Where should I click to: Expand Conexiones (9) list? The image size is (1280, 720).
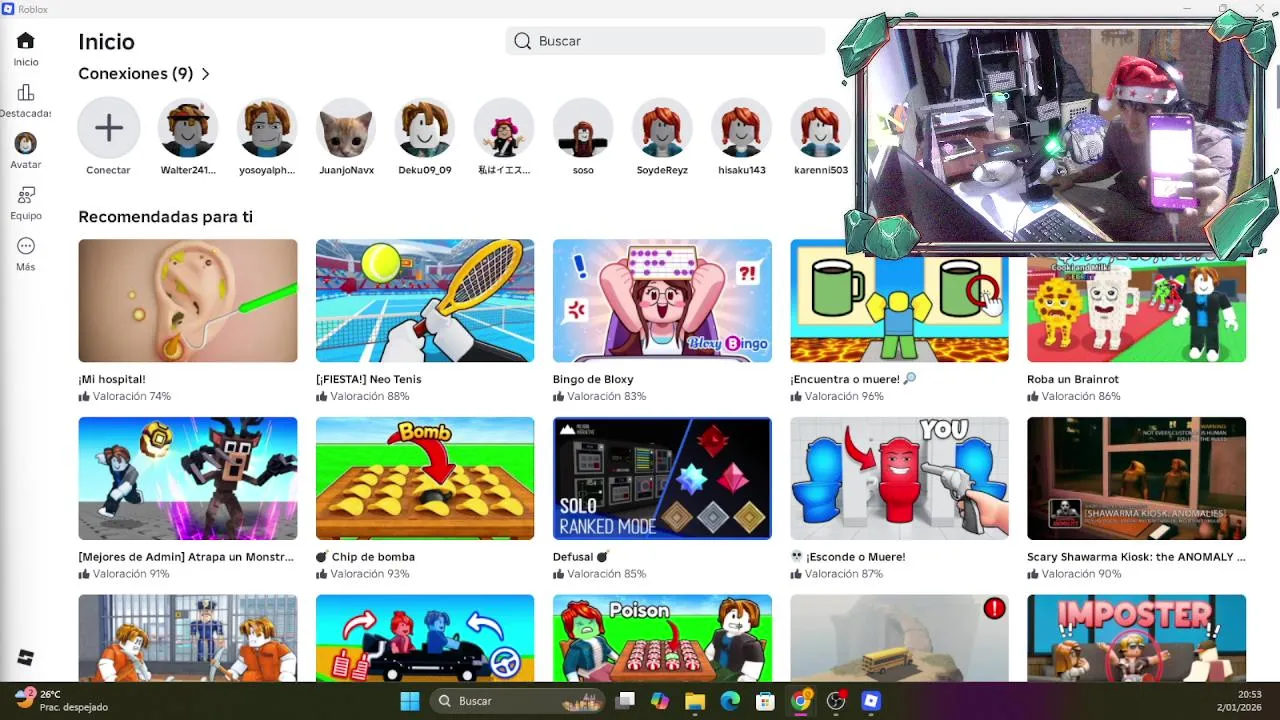tap(144, 74)
